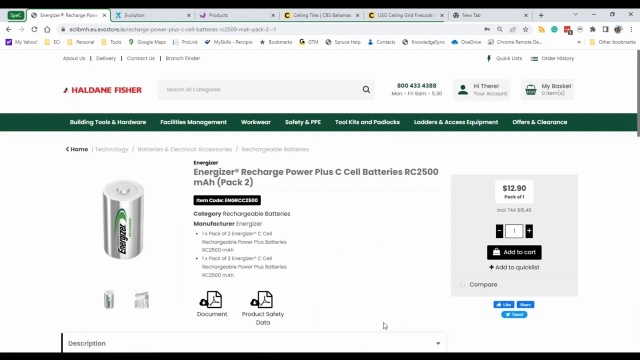Screen dimensions: 640x360
Task: Select the second battery pack thumbnail
Action: 142,300
